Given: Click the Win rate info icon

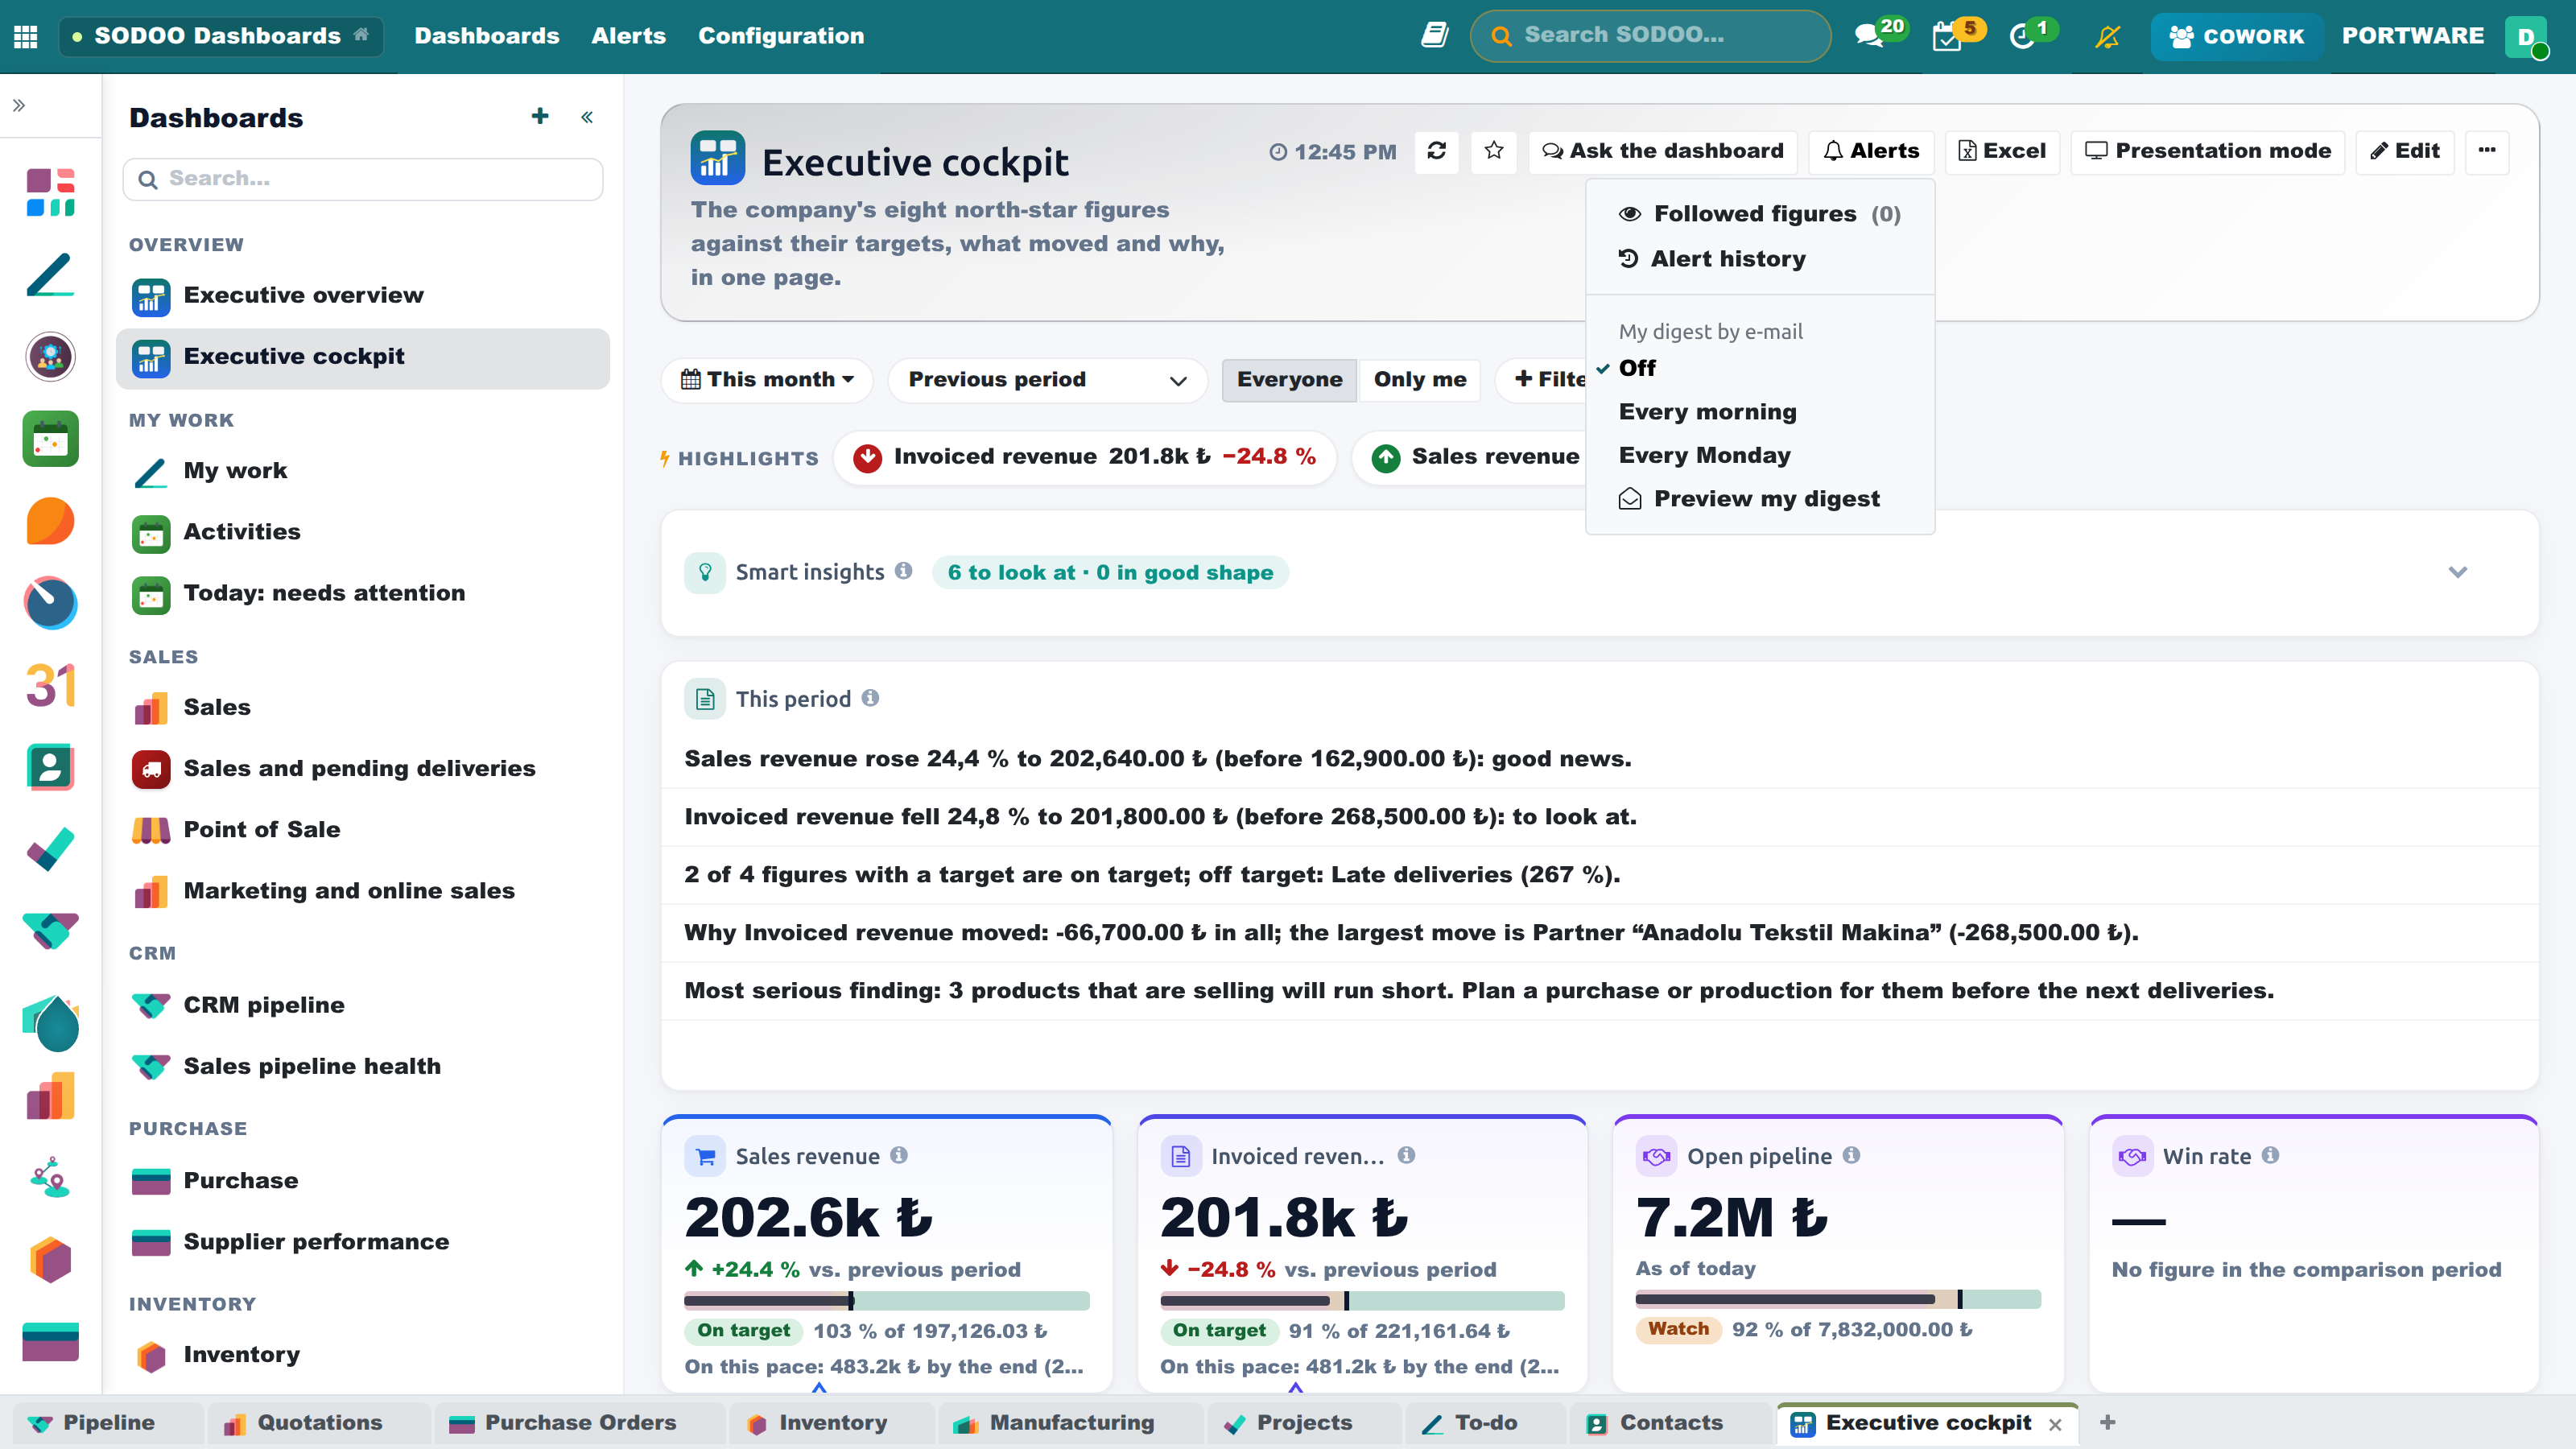Looking at the screenshot, I should [x=2271, y=1155].
